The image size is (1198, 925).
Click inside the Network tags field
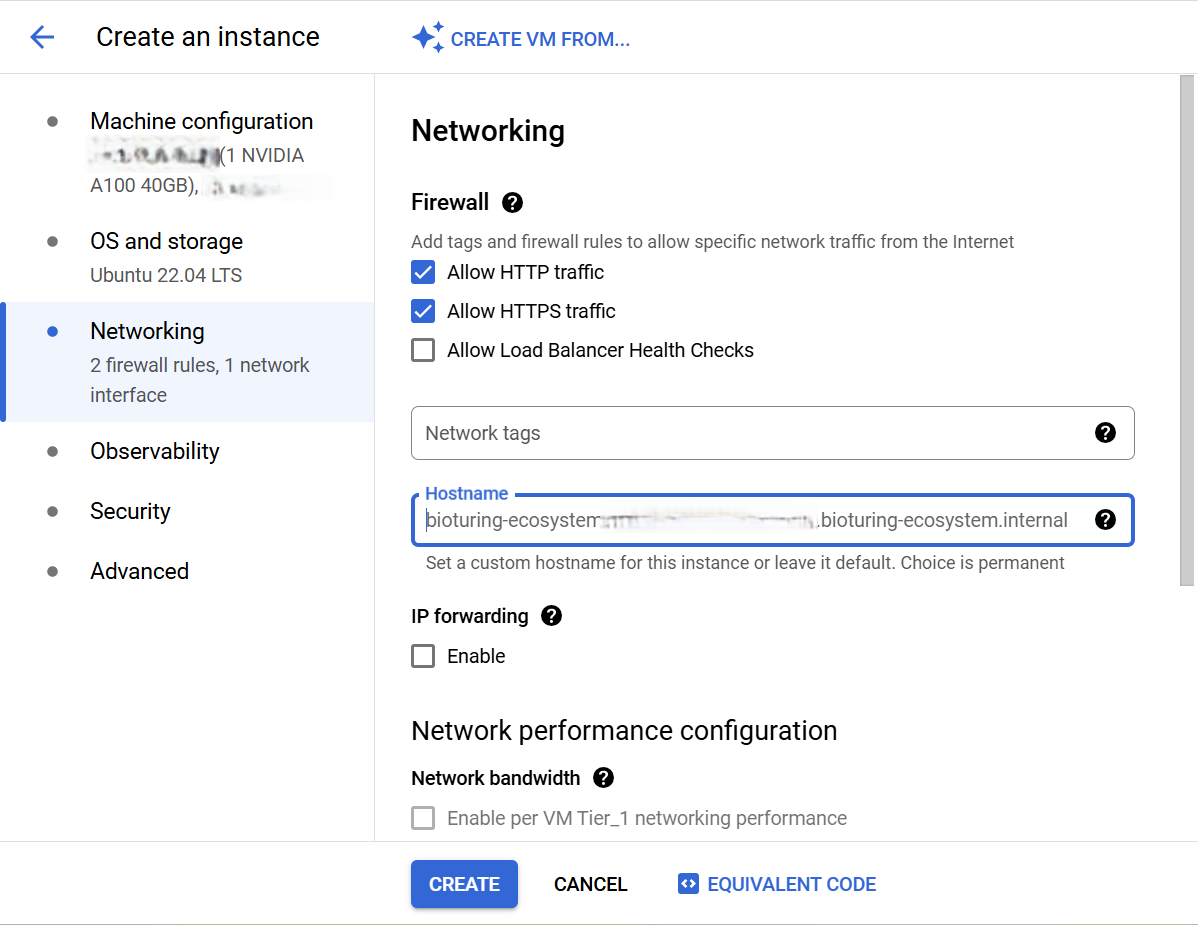(750, 433)
